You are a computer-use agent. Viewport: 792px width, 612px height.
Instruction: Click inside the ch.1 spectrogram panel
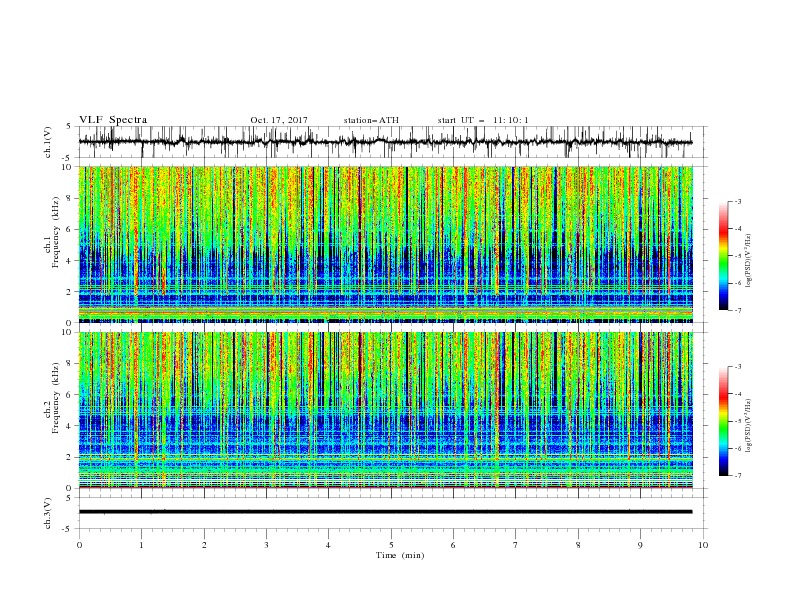[x=386, y=244]
